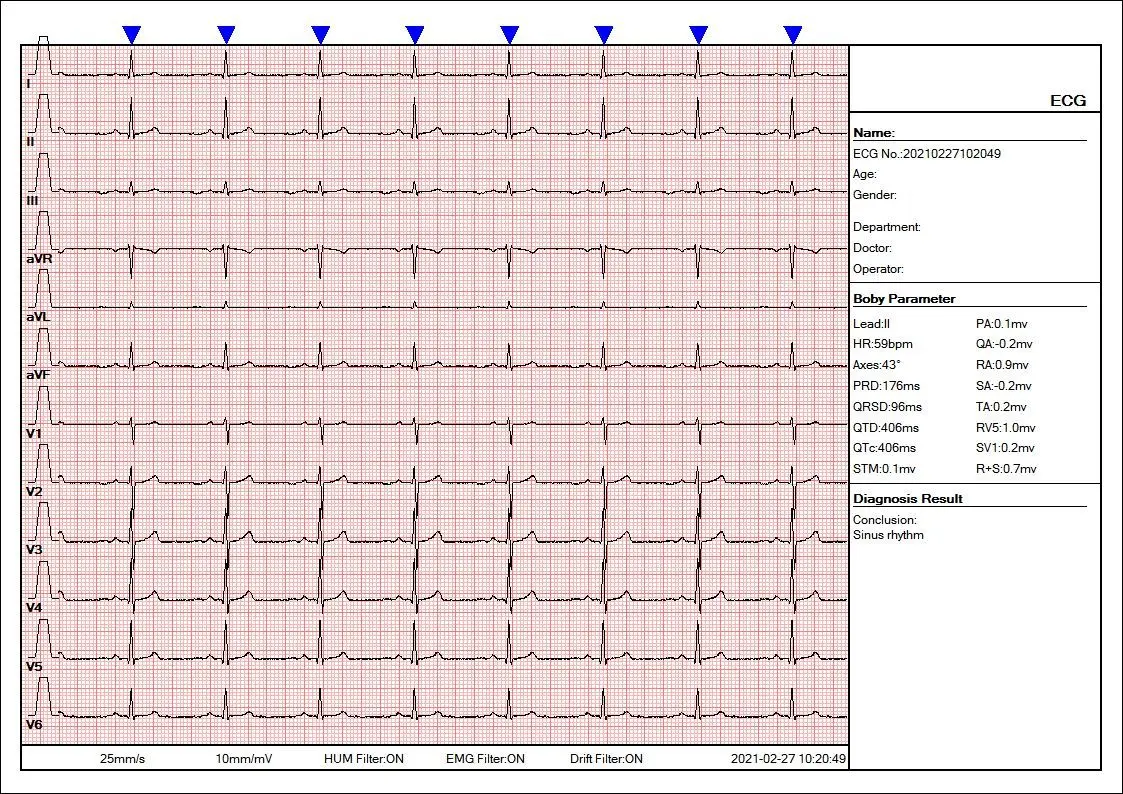Click the first blue beat marker triangle
Image resolution: width=1123 pixels, height=794 pixels.
coord(130,33)
